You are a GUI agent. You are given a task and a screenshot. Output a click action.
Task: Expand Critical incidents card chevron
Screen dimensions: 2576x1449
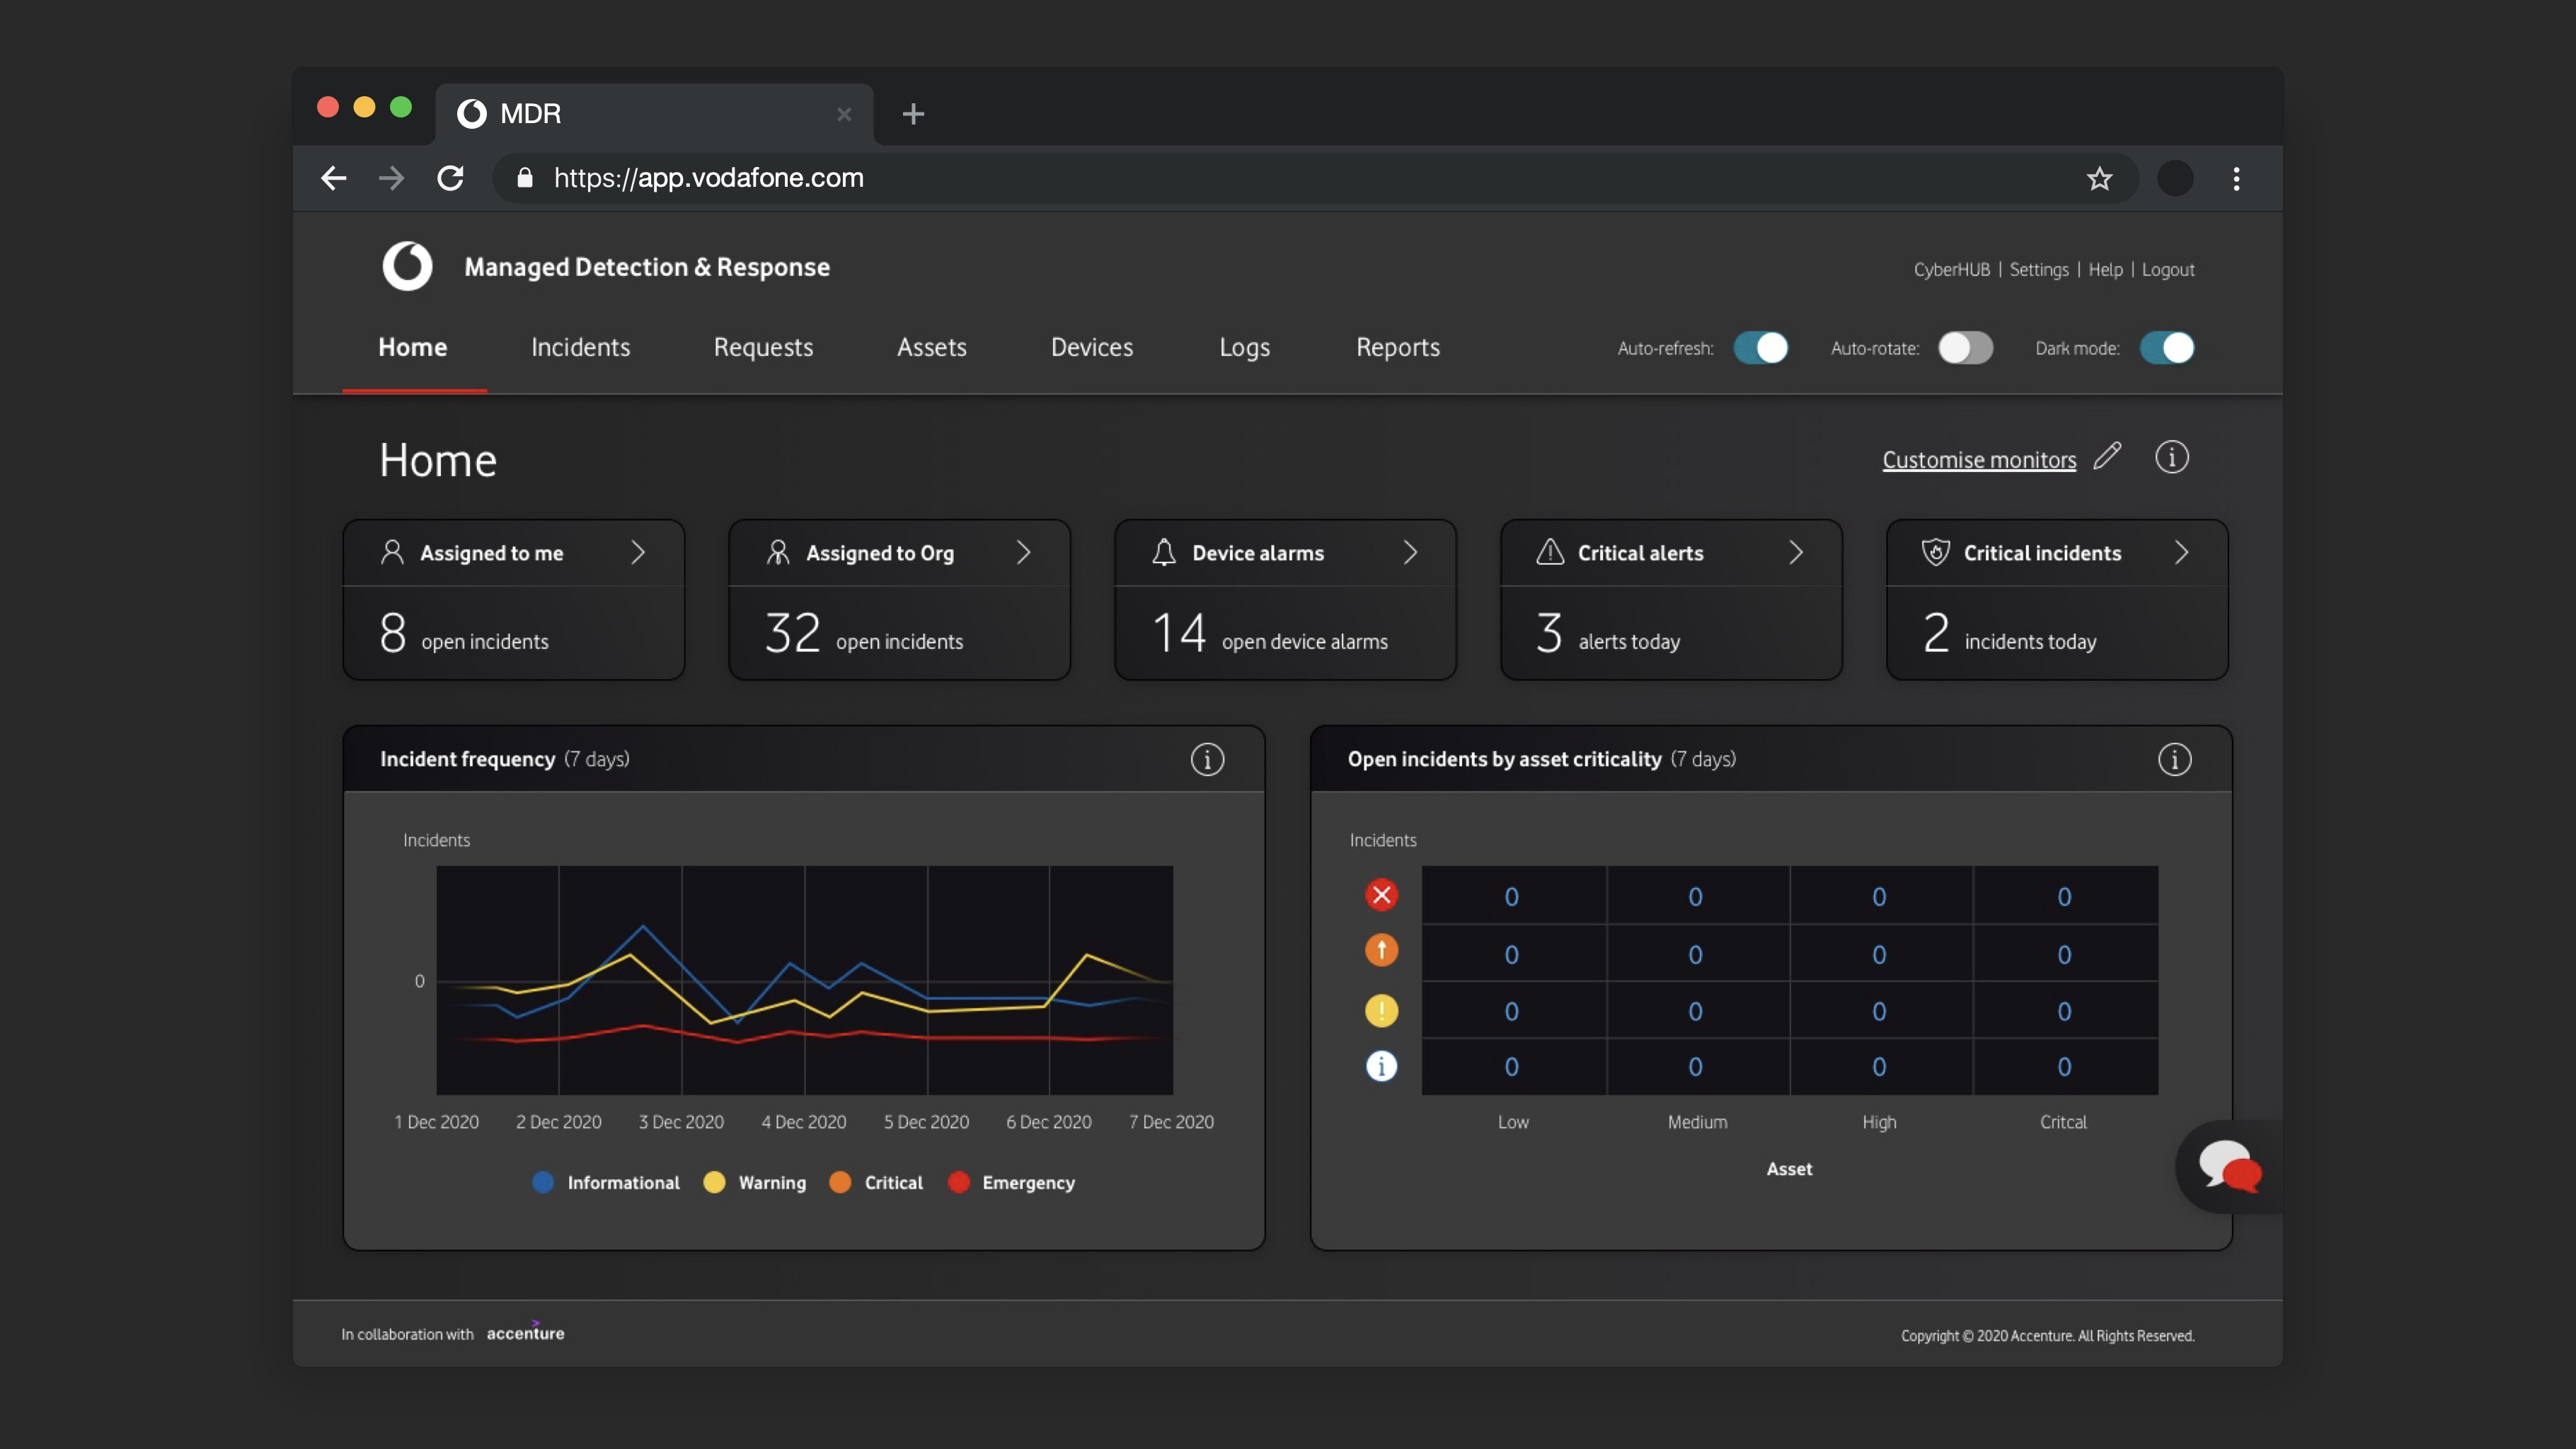pos(2182,552)
